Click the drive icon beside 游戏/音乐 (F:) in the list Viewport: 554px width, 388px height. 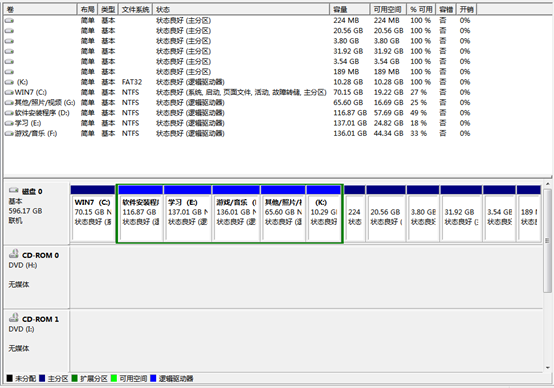9,134
